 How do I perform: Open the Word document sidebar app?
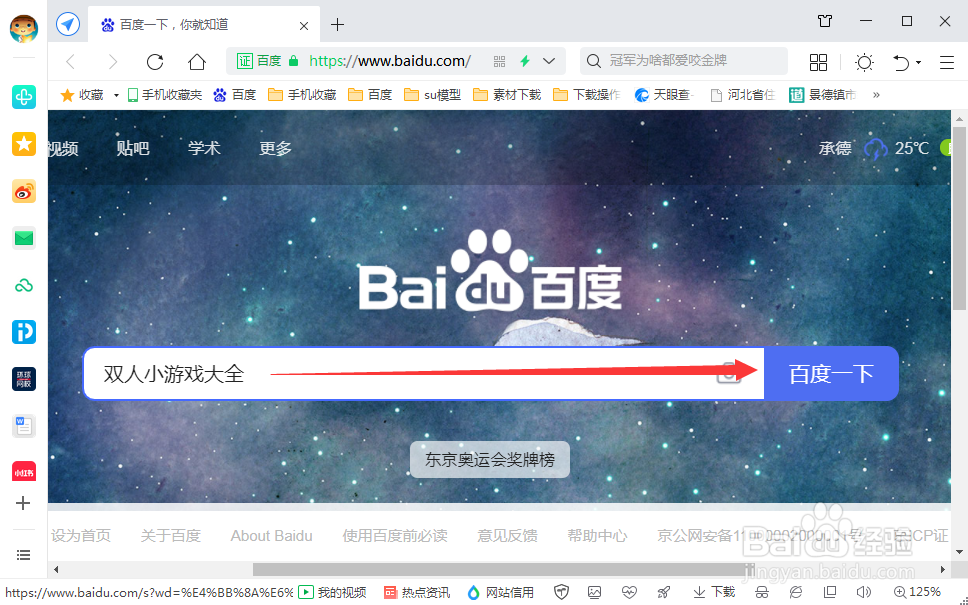click(x=23, y=427)
